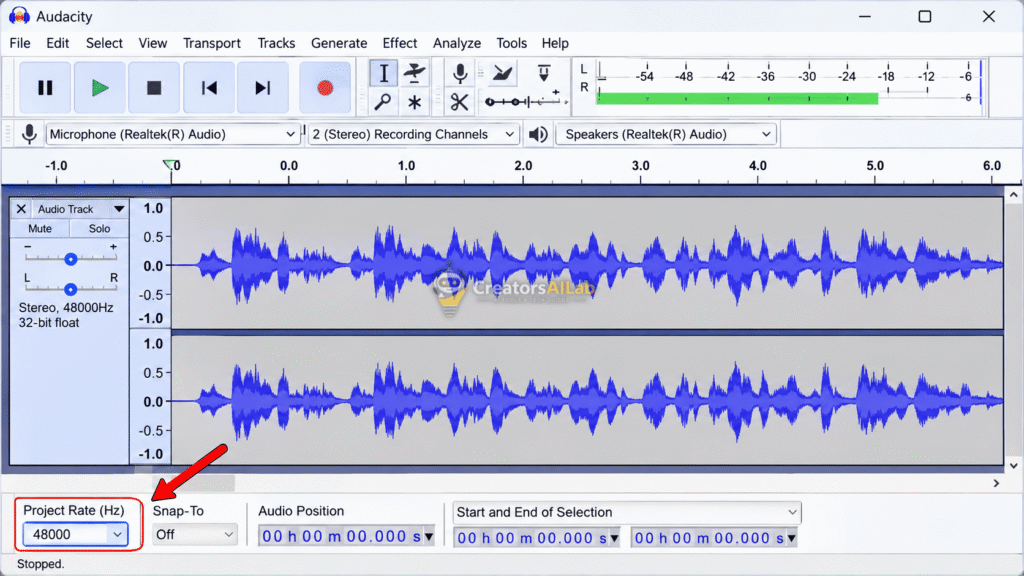Open the Edit menu

pos(57,43)
